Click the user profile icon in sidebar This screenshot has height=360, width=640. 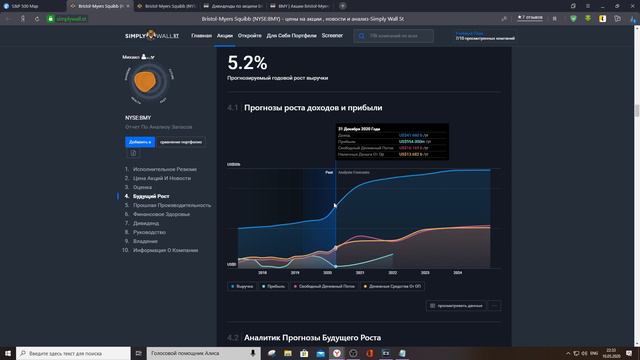(x=144, y=57)
